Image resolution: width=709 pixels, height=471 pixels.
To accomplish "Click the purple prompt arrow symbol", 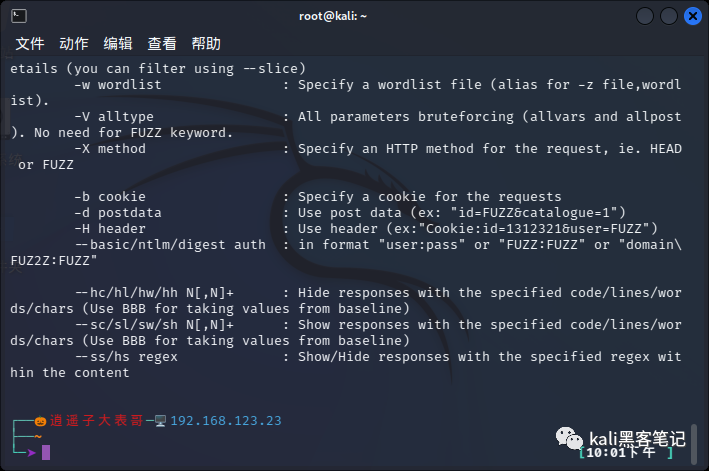I will 31,452.
